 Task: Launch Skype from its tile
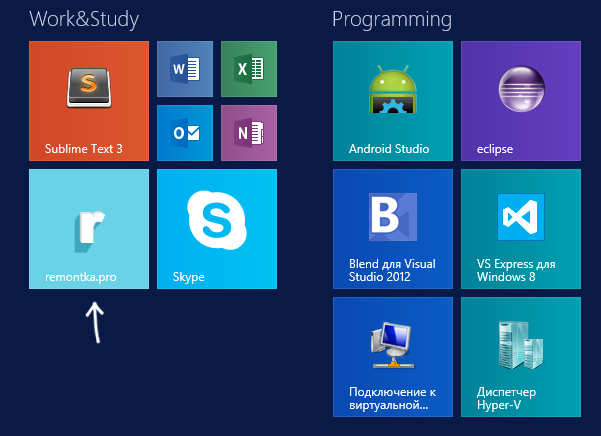pyautogui.click(x=217, y=229)
